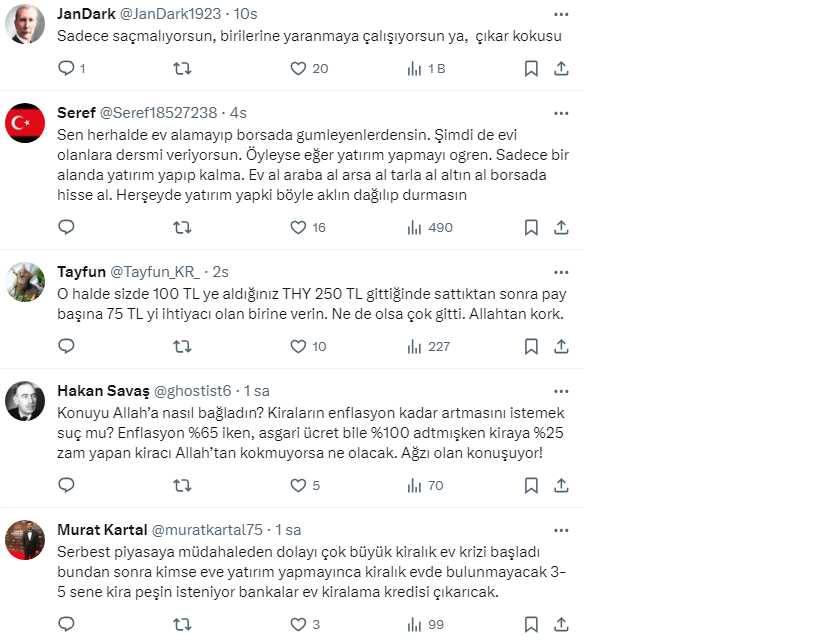Share Tayfun's tweet
The image size is (837, 643).
tap(562, 347)
